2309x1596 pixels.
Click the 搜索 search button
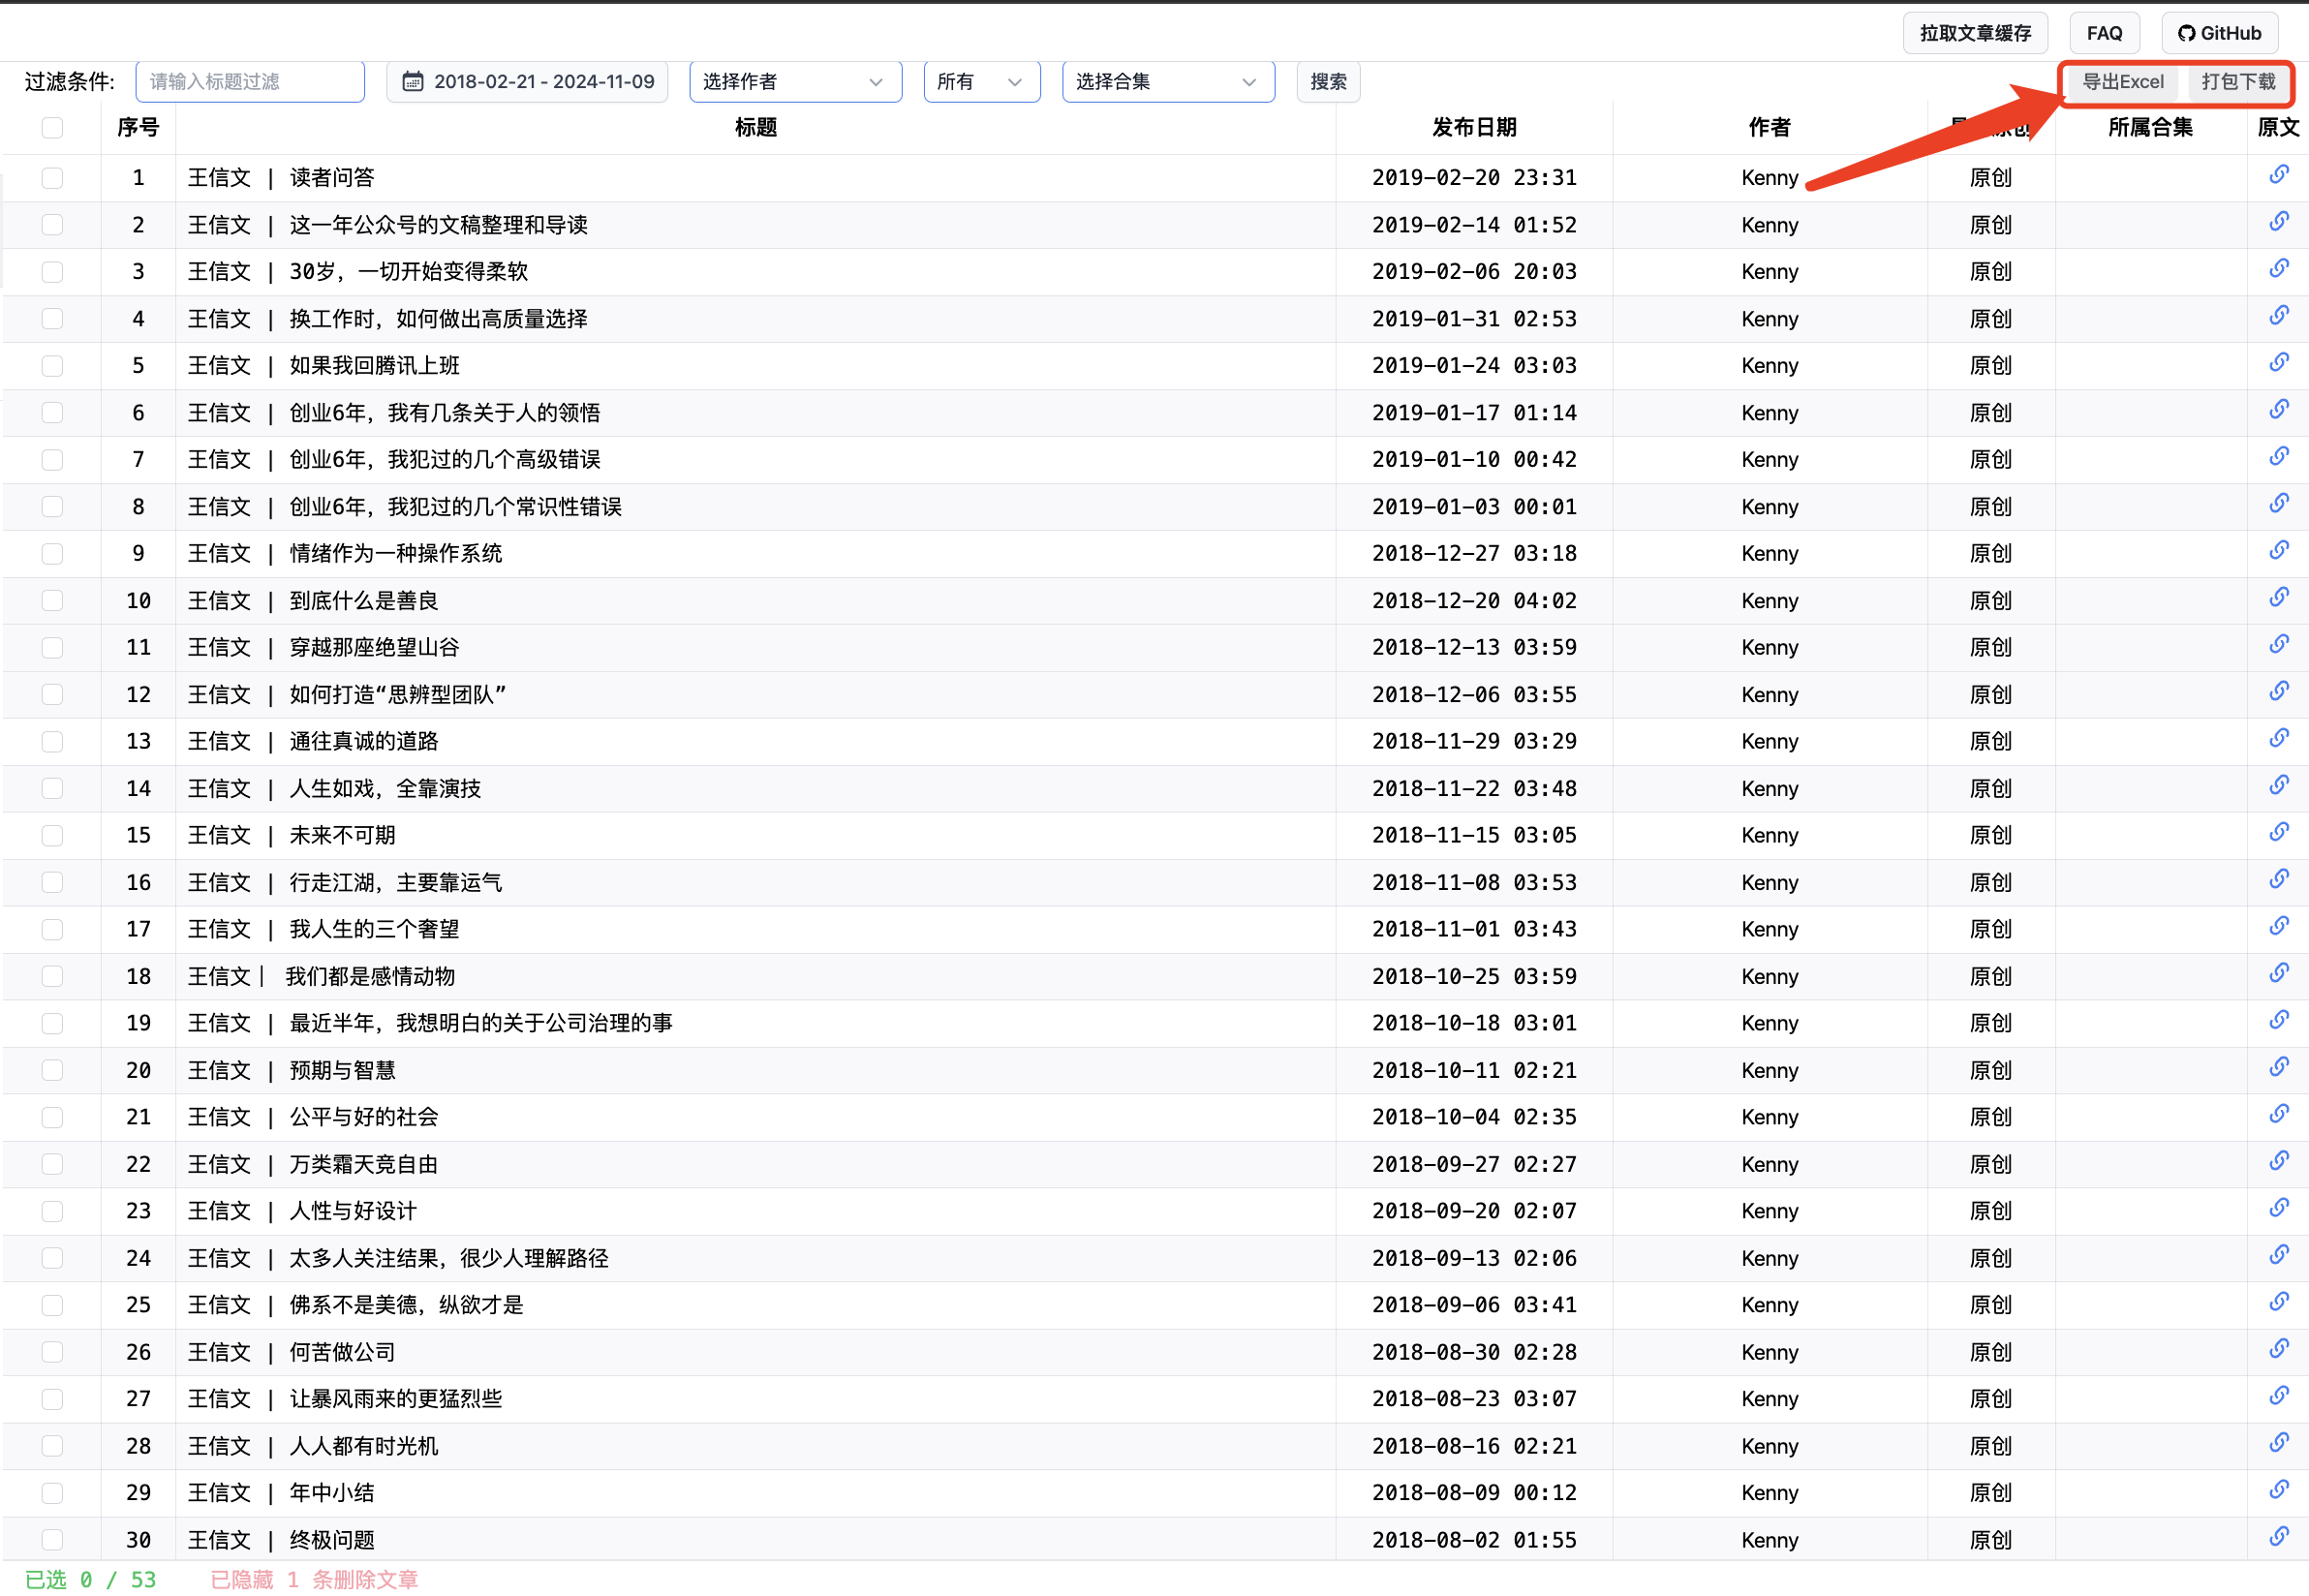pyautogui.click(x=1328, y=82)
